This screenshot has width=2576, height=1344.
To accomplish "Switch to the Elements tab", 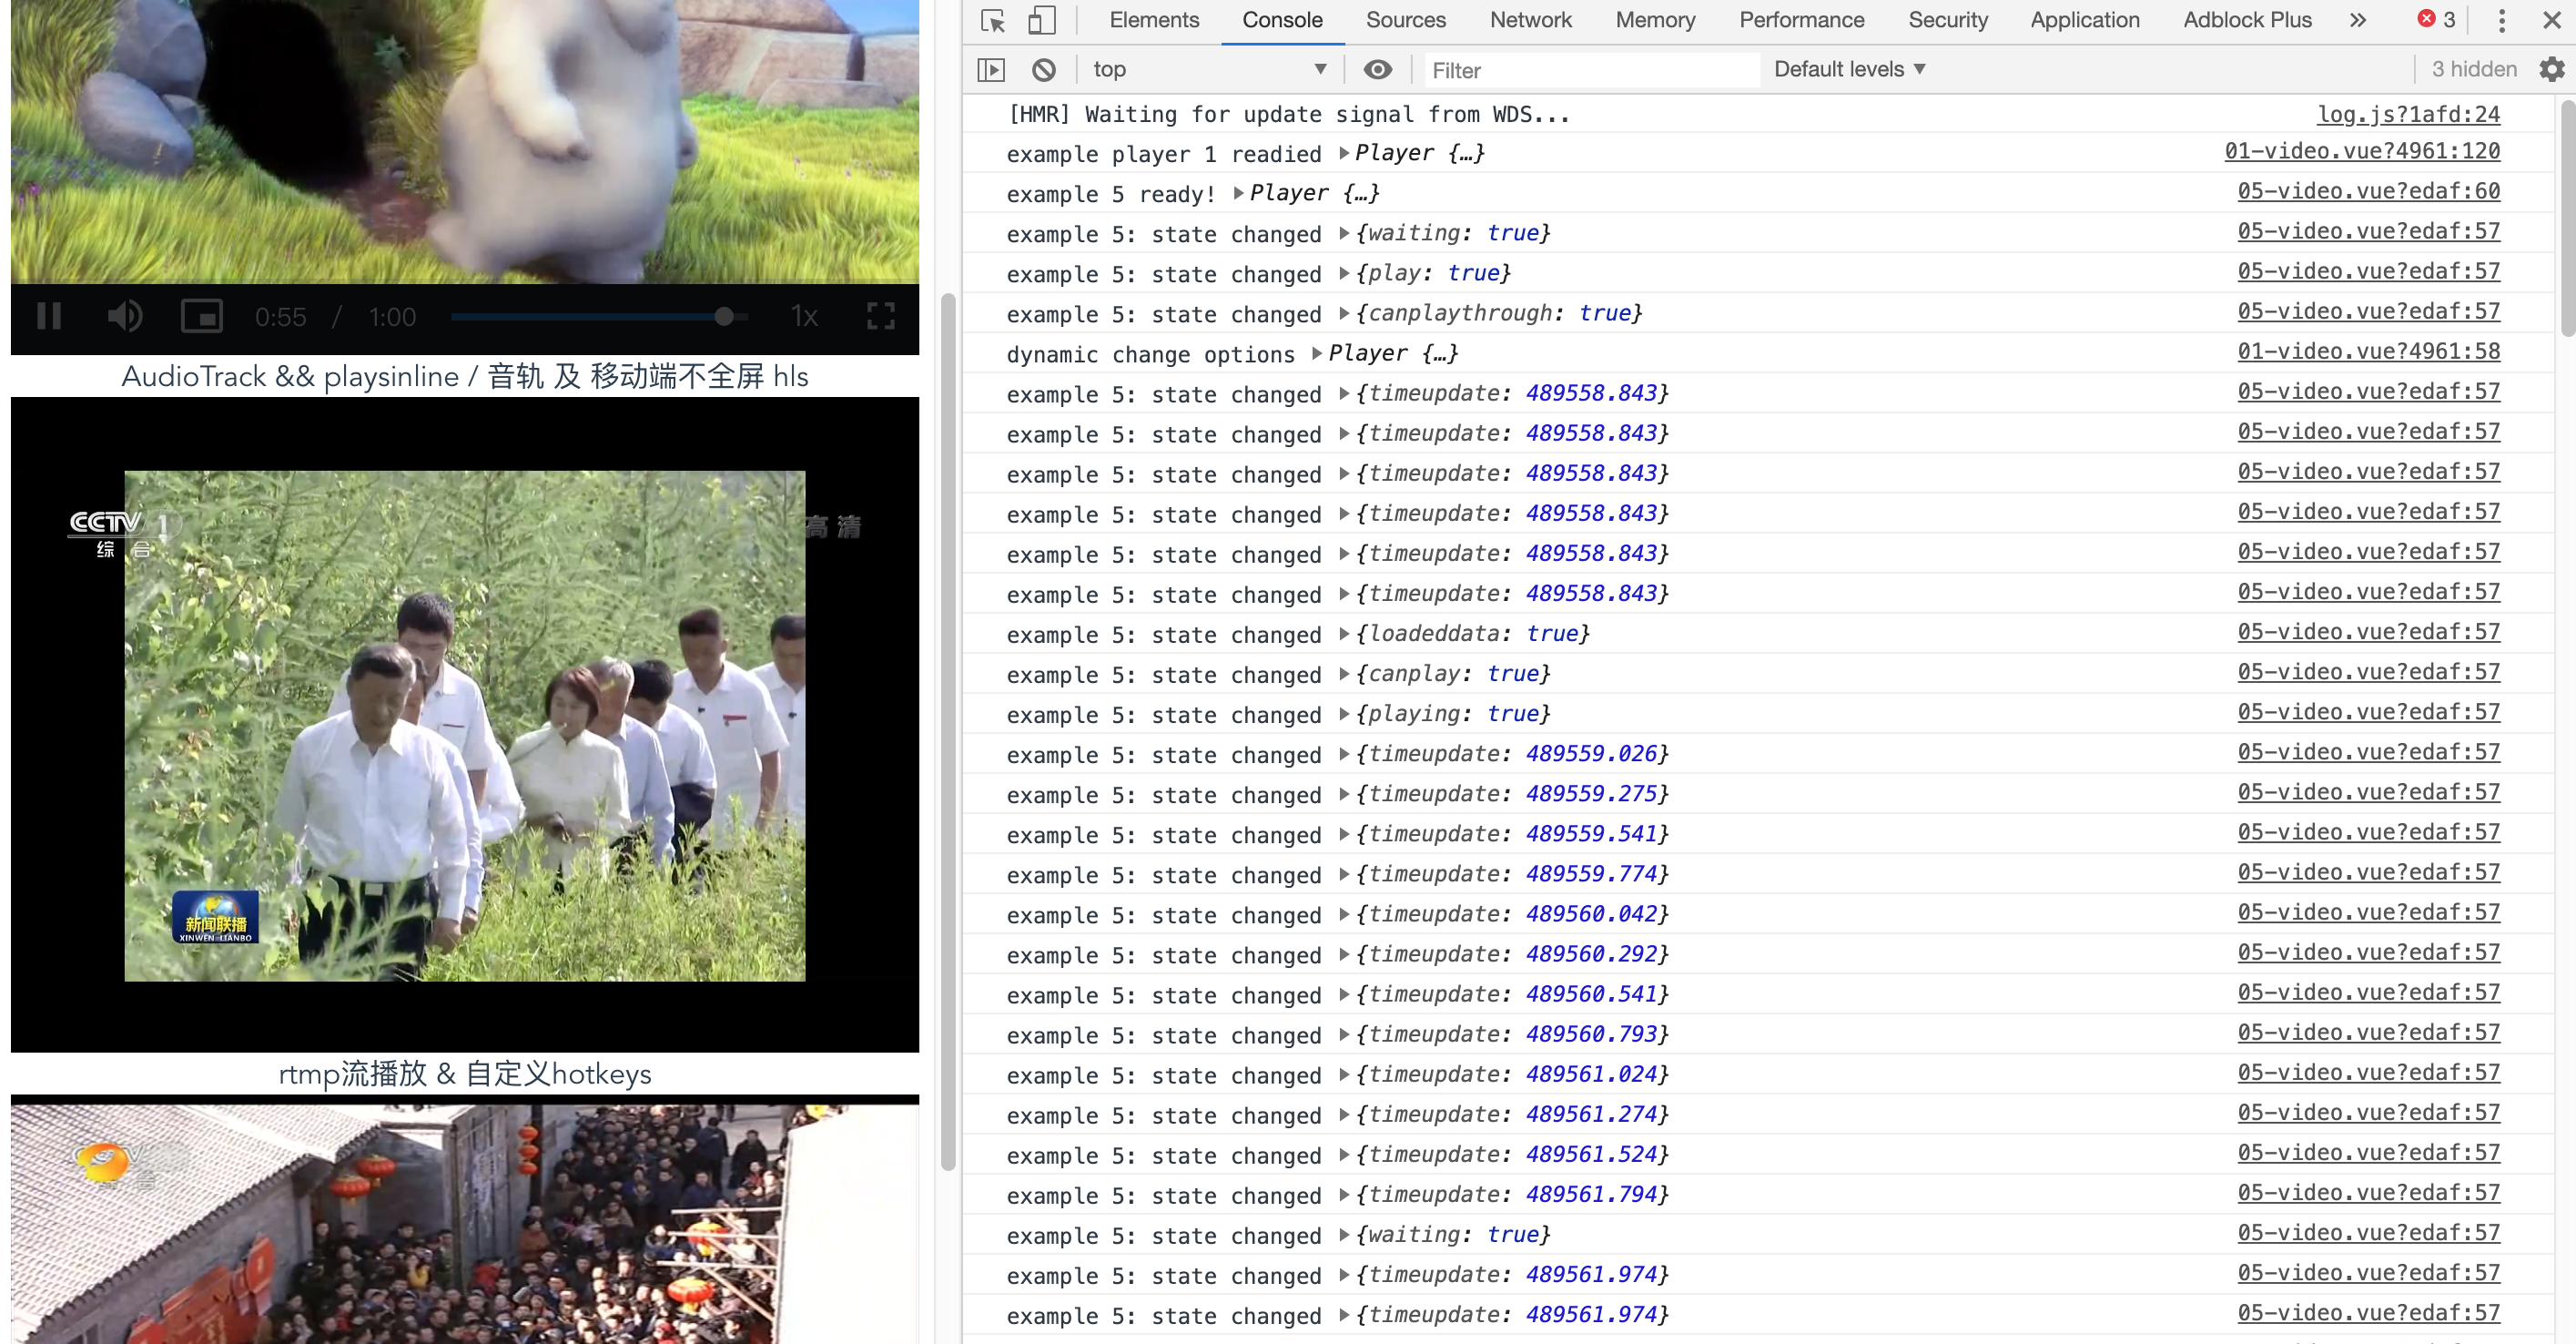I will (1153, 20).
